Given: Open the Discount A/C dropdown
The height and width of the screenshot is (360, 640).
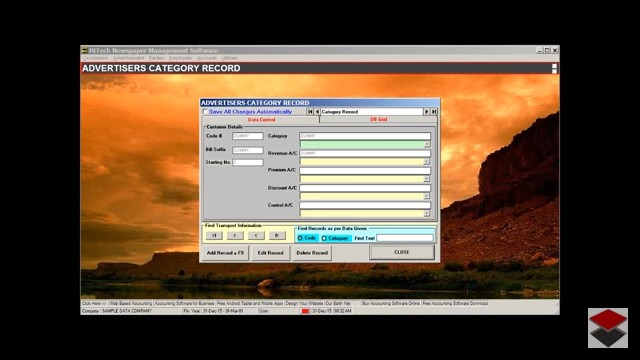Looking at the screenshot, I should (427, 196).
